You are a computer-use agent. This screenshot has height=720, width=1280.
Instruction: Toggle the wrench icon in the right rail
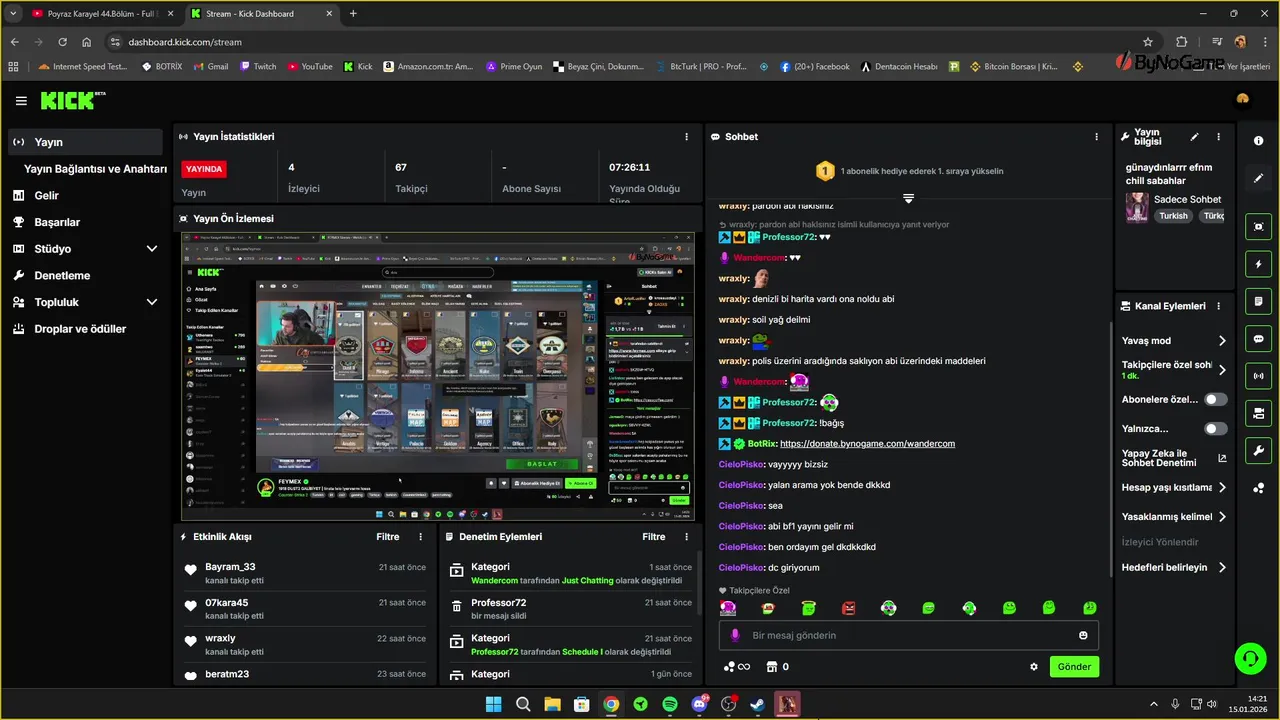coord(1258,451)
